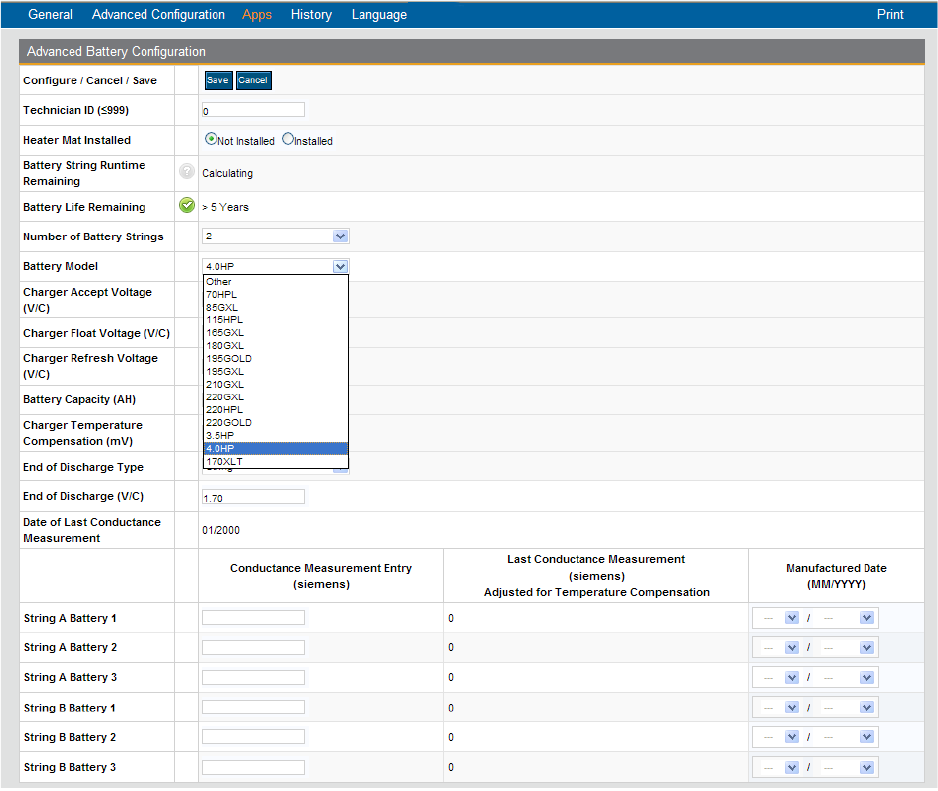Click the Save button
This screenshot has height=791, width=938.
click(218, 80)
